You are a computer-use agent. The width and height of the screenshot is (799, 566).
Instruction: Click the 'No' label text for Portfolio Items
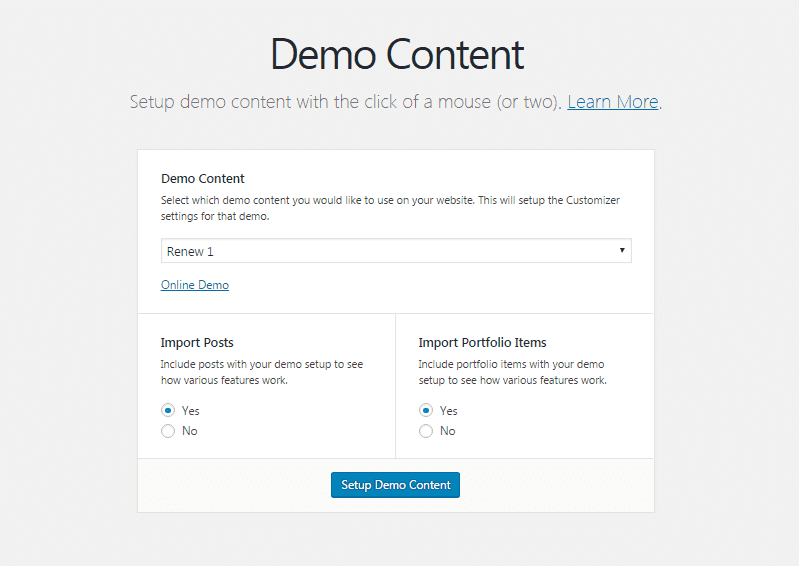(x=448, y=431)
